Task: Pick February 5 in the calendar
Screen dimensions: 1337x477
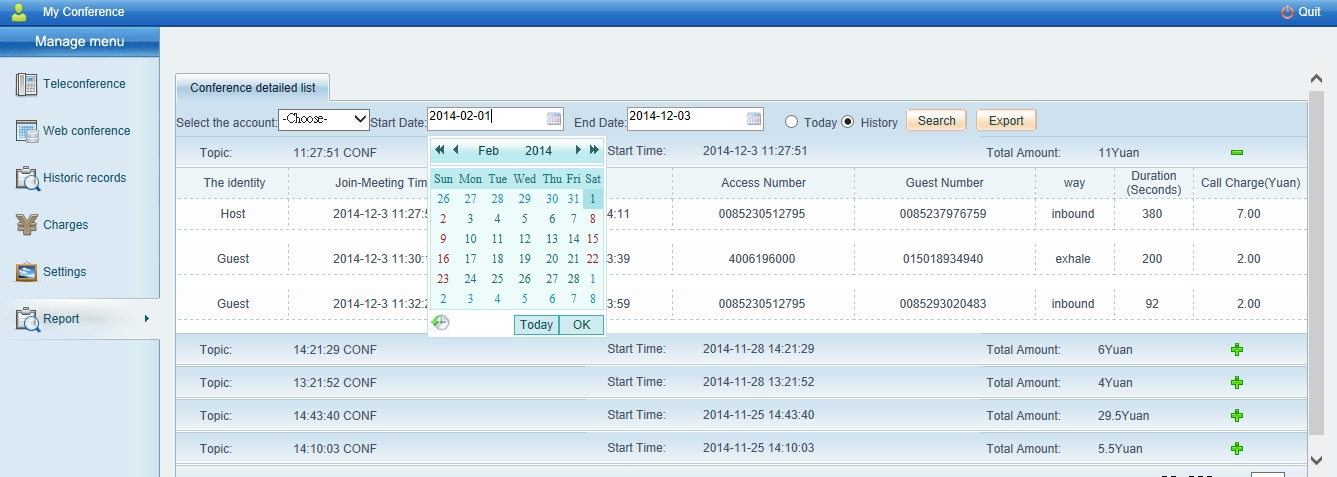Action: click(x=525, y=219)
